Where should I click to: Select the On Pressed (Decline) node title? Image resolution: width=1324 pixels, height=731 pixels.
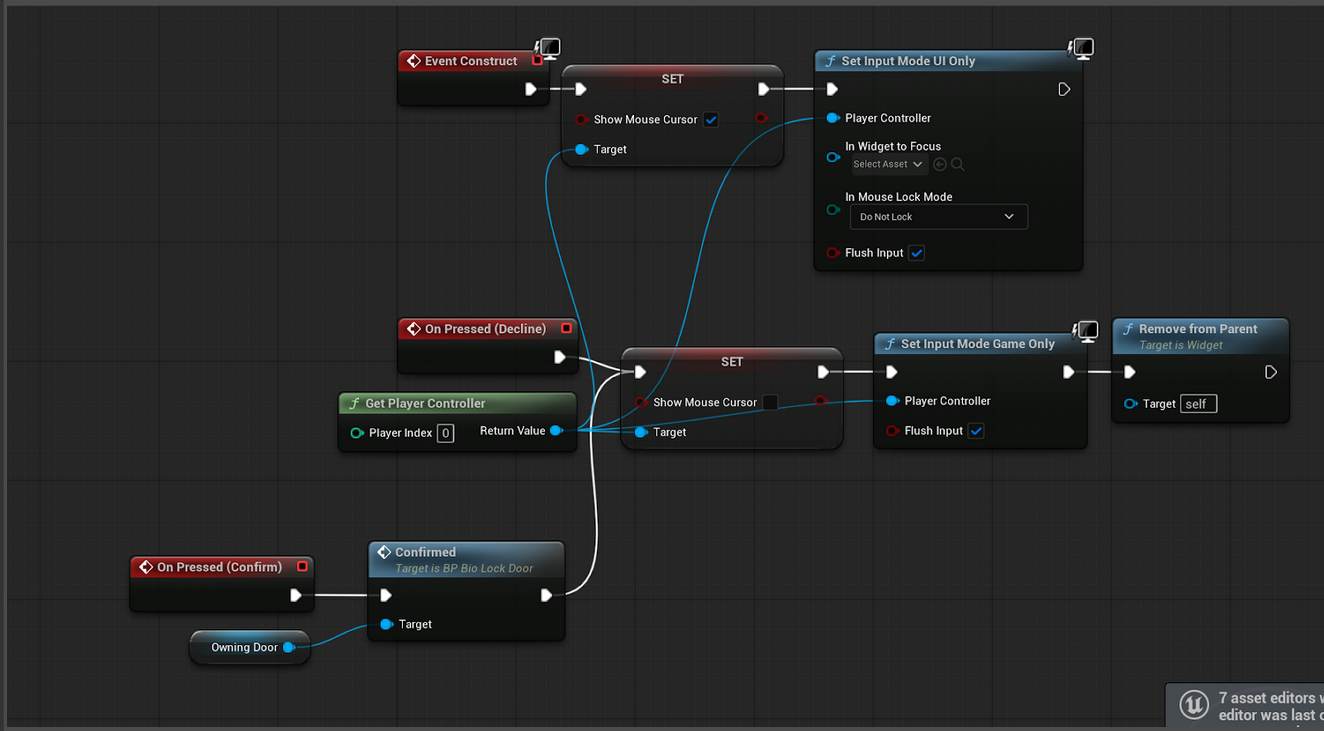(485, 329)
